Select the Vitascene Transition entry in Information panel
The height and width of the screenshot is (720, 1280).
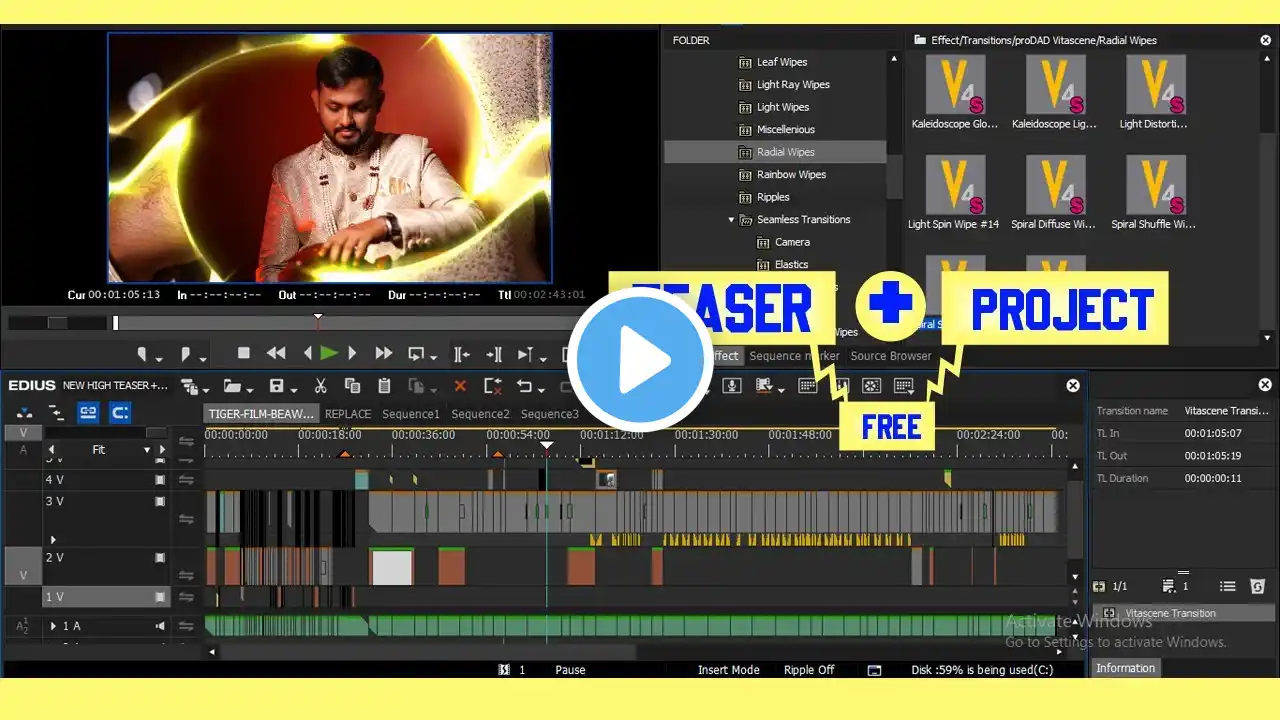(1185, 613)
